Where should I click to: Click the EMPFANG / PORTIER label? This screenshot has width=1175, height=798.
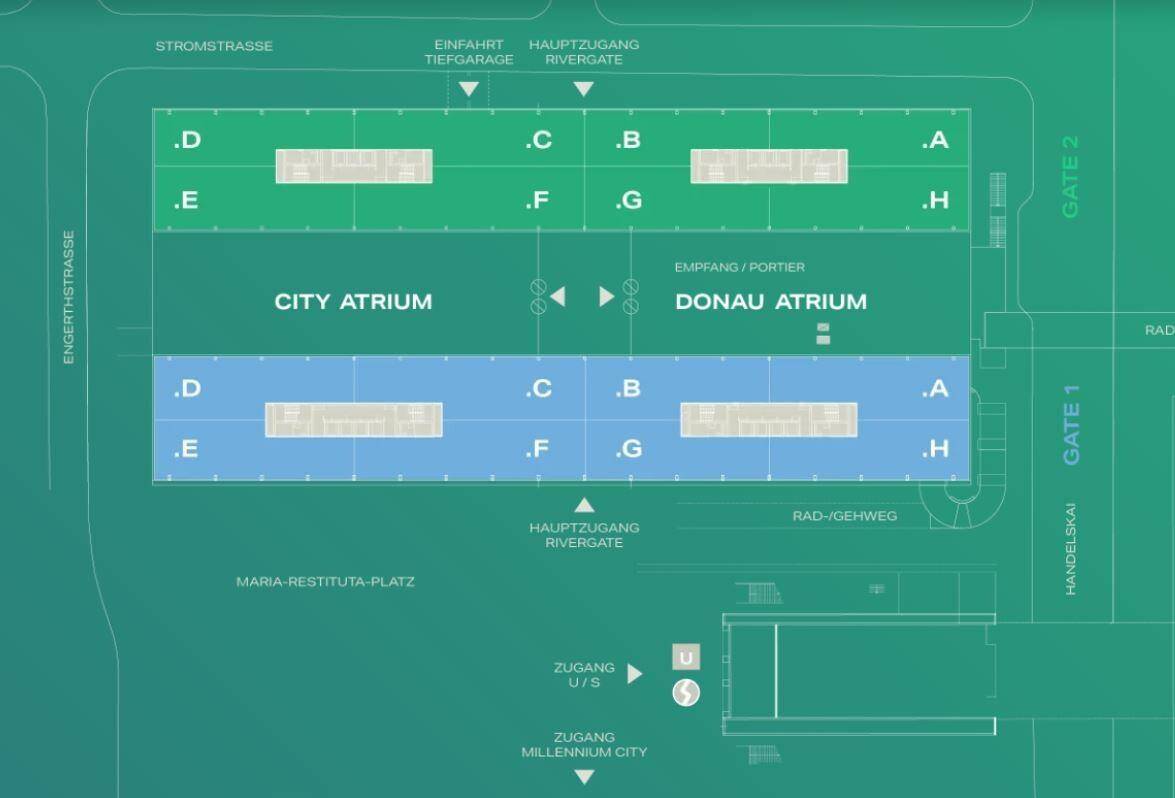[x=739, y=267]
